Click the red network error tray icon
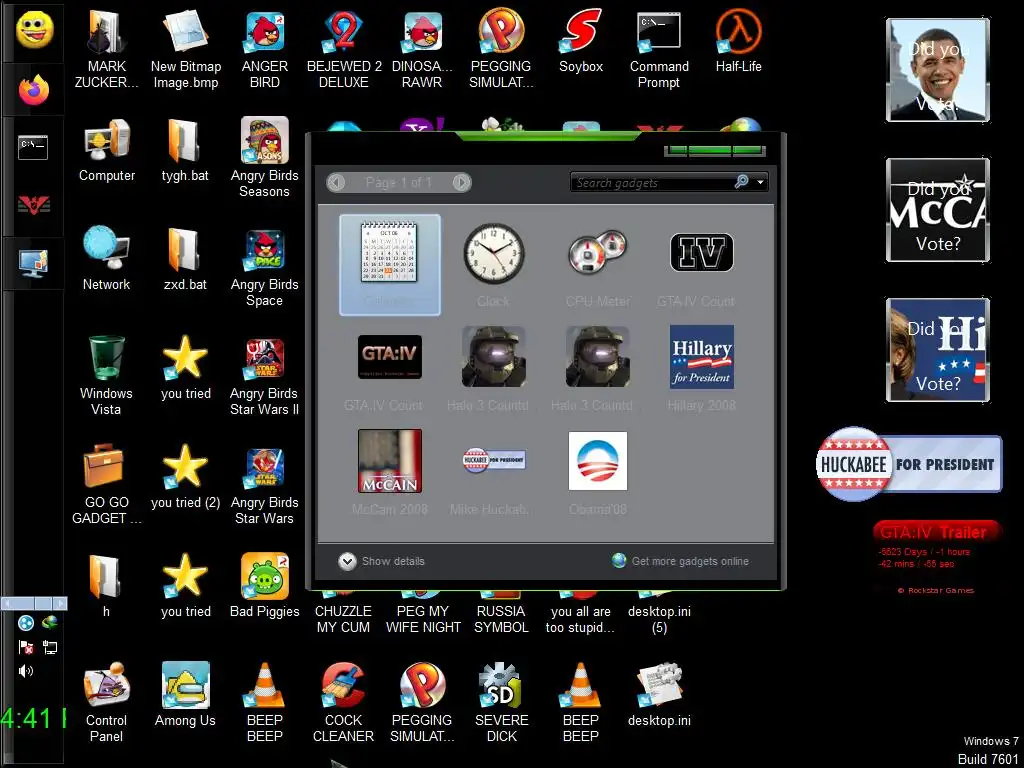This screenshot has height=768, width=1024. 26,647
